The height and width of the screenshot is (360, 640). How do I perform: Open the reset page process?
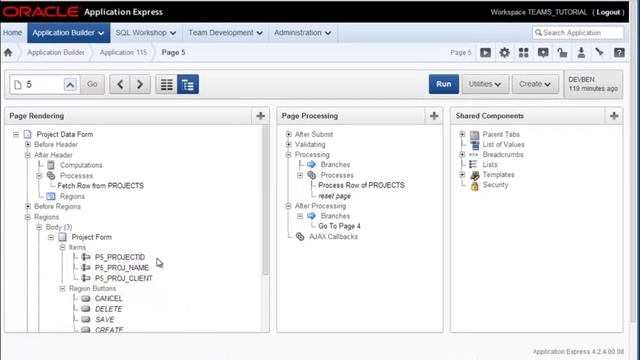click(x=334, y=196)
